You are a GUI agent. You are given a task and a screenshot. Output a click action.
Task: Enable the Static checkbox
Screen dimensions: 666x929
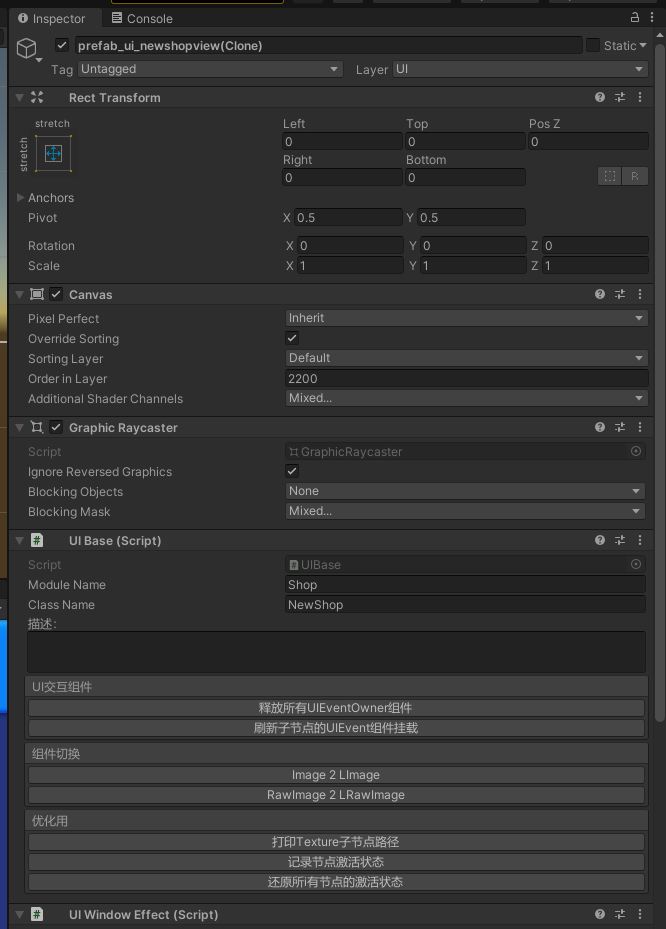pos(593,45)
